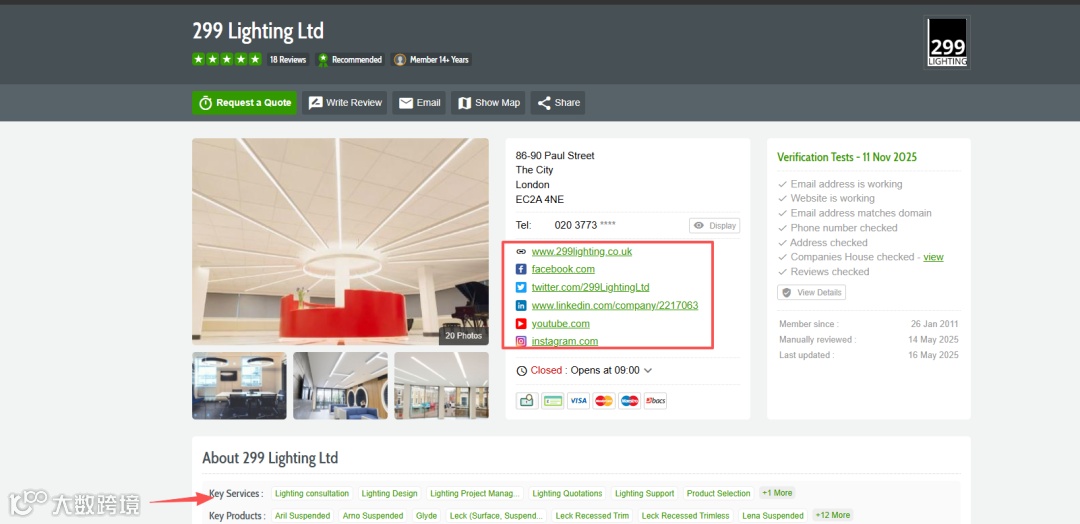Screen dimensions: 1080x524
Task: Click the MasterCard payment icon
Action: (604, 401)
